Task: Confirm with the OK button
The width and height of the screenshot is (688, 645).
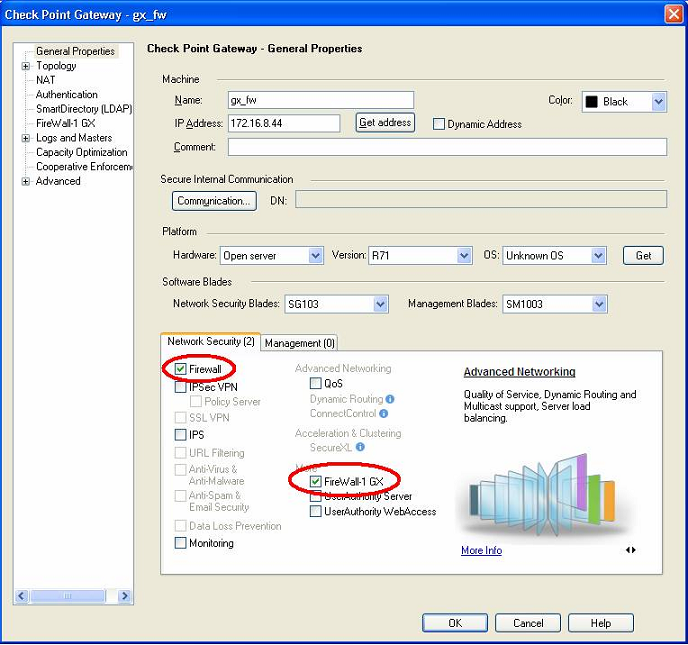Action: coord(455,623)
